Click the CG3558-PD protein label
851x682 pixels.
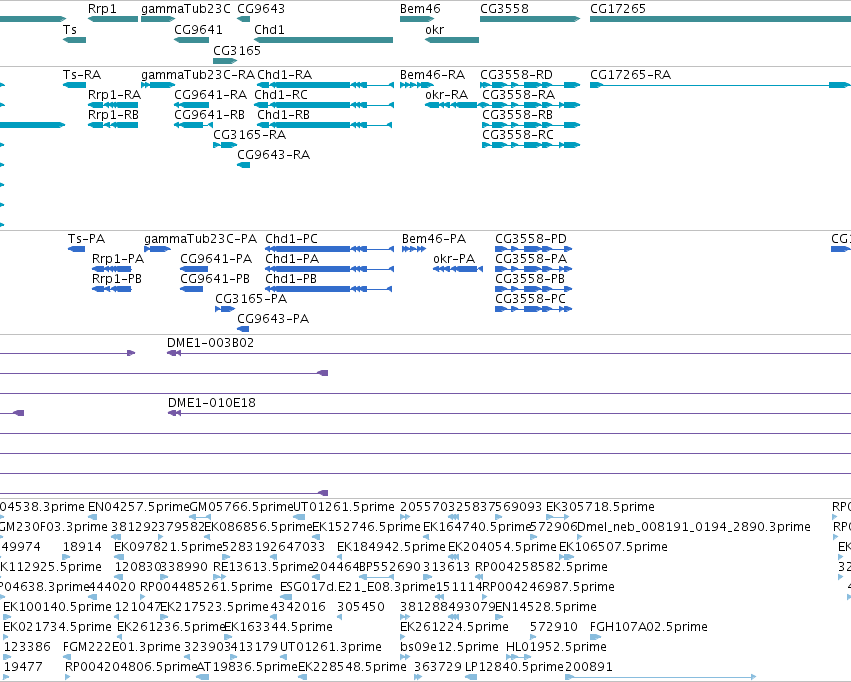(x=531, y=239)
